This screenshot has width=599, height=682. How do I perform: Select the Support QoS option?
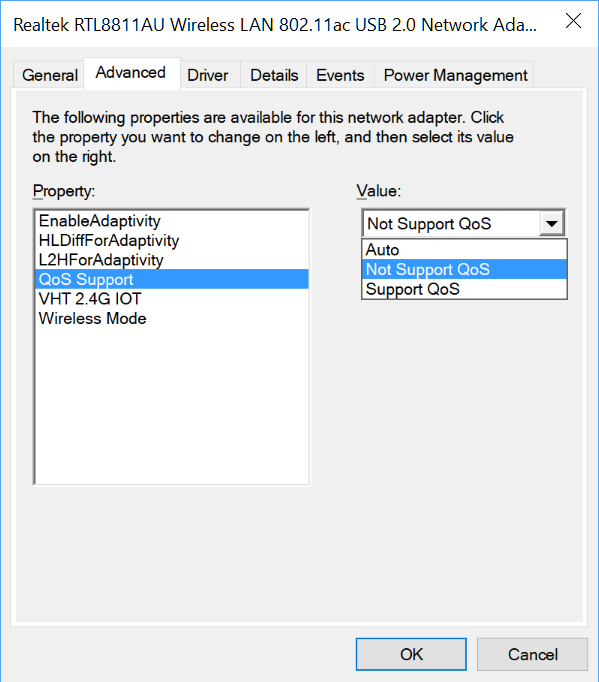[464, 289]
